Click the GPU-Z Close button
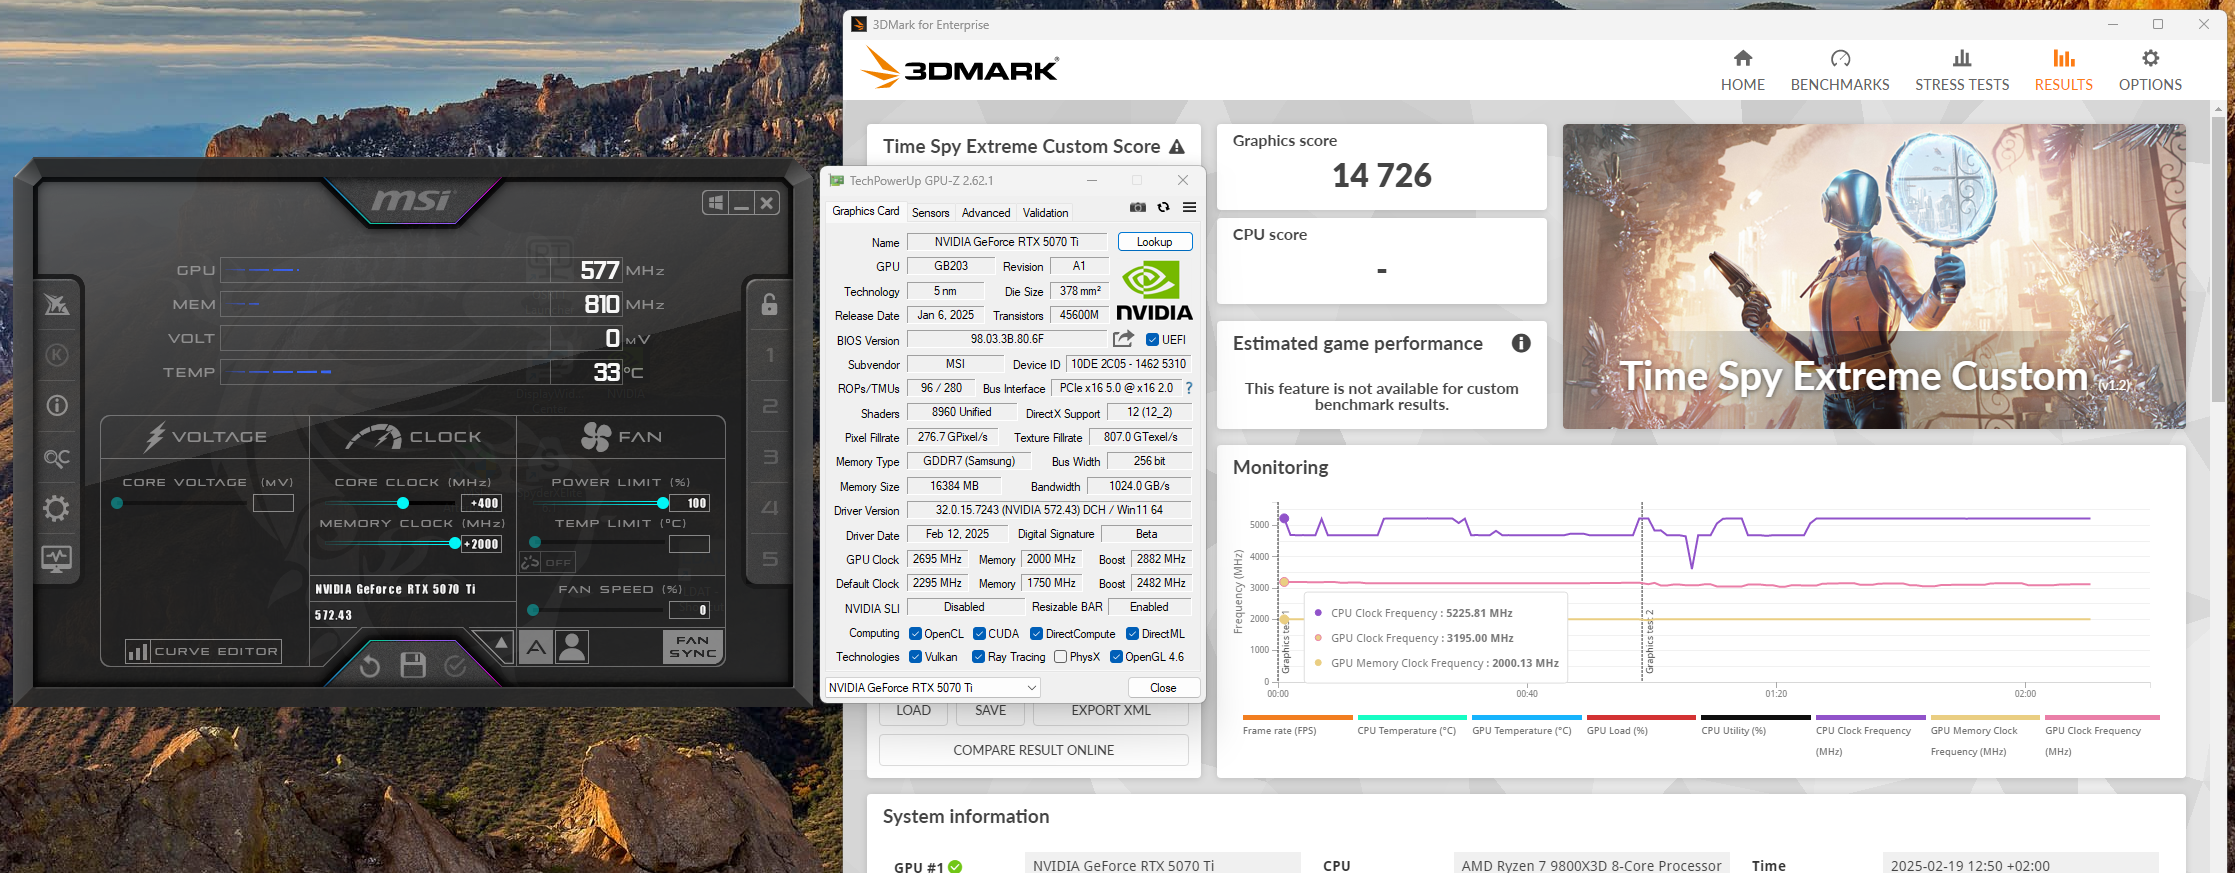The width and height of the screenshot is (2235, 873). pyautogui.click(x=1163, y=688)
